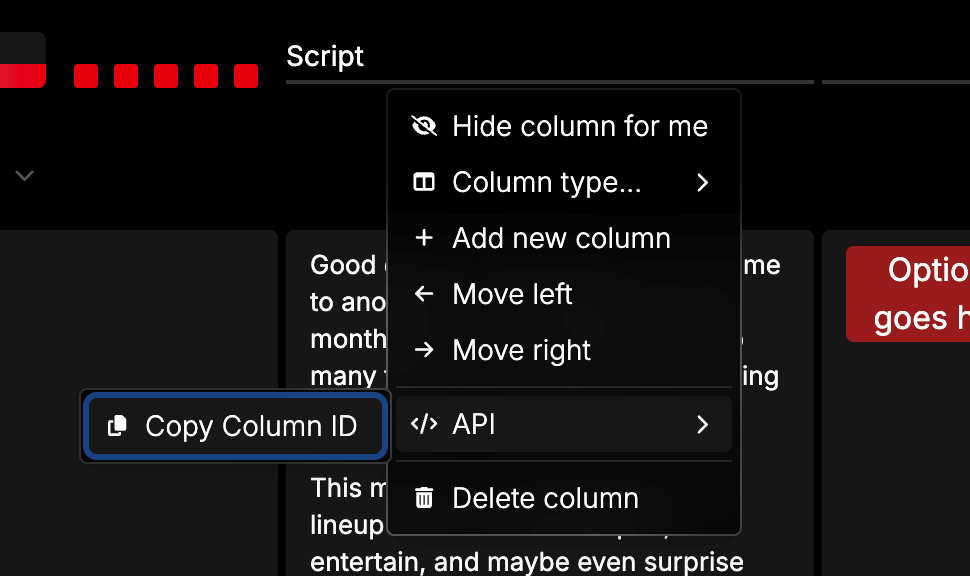
Task: Expand the API submenu chevron
Action: tap(702, 424)
